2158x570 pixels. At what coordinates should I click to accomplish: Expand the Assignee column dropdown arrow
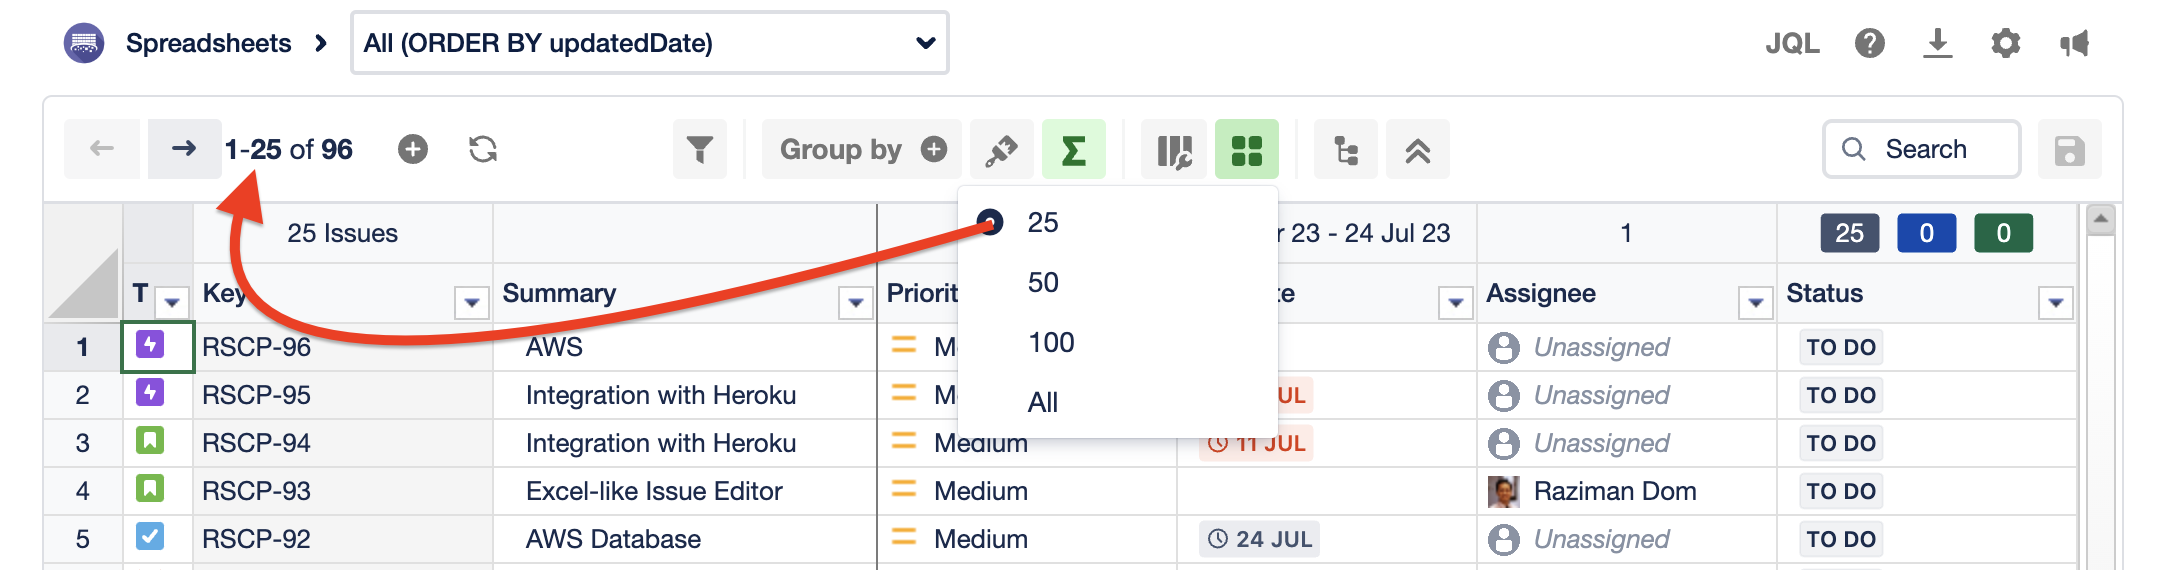(1755, 302)
